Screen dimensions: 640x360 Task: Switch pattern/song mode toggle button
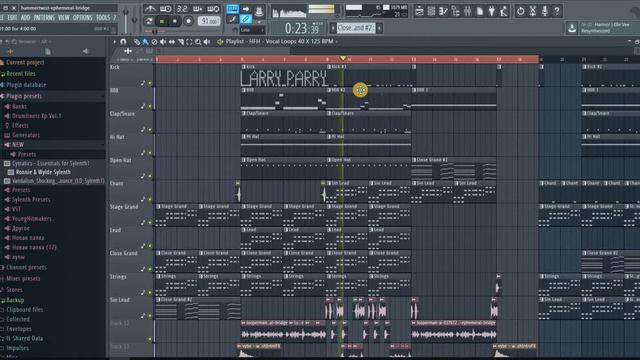point(149,21)
